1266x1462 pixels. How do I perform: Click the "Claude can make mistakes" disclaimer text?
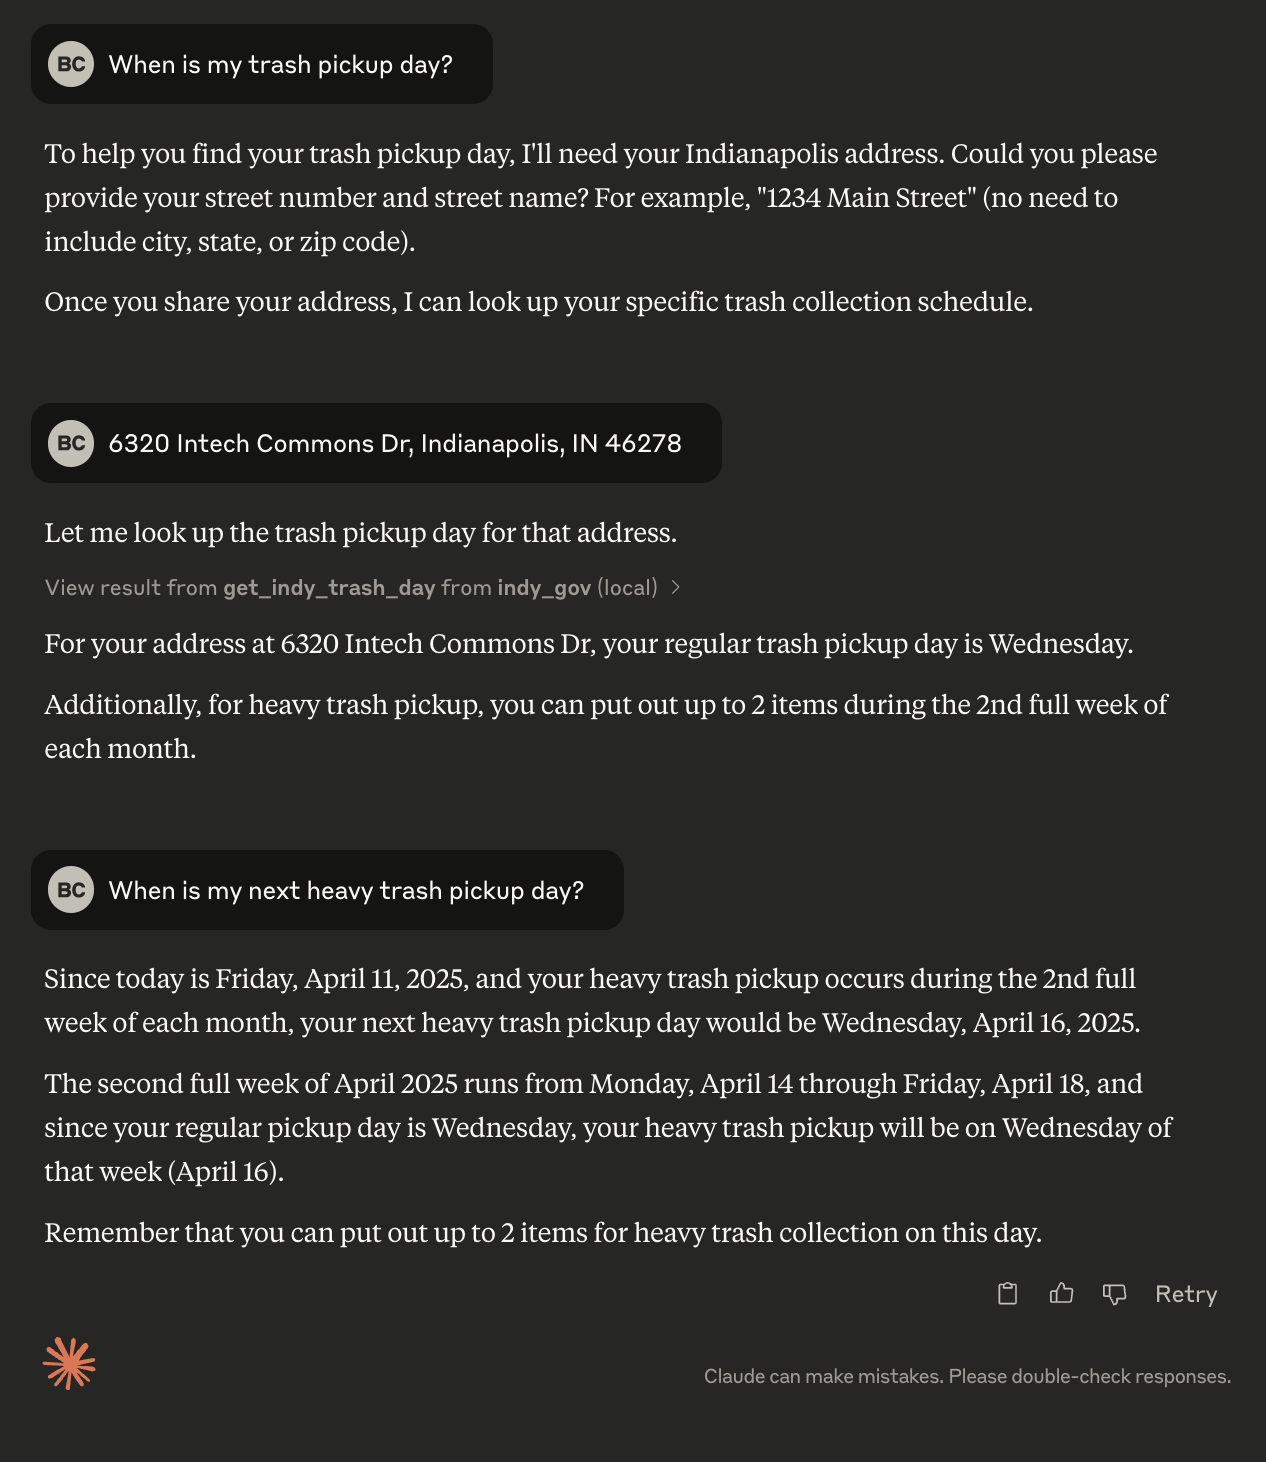pyautogui.click(x=967, y=1377)
